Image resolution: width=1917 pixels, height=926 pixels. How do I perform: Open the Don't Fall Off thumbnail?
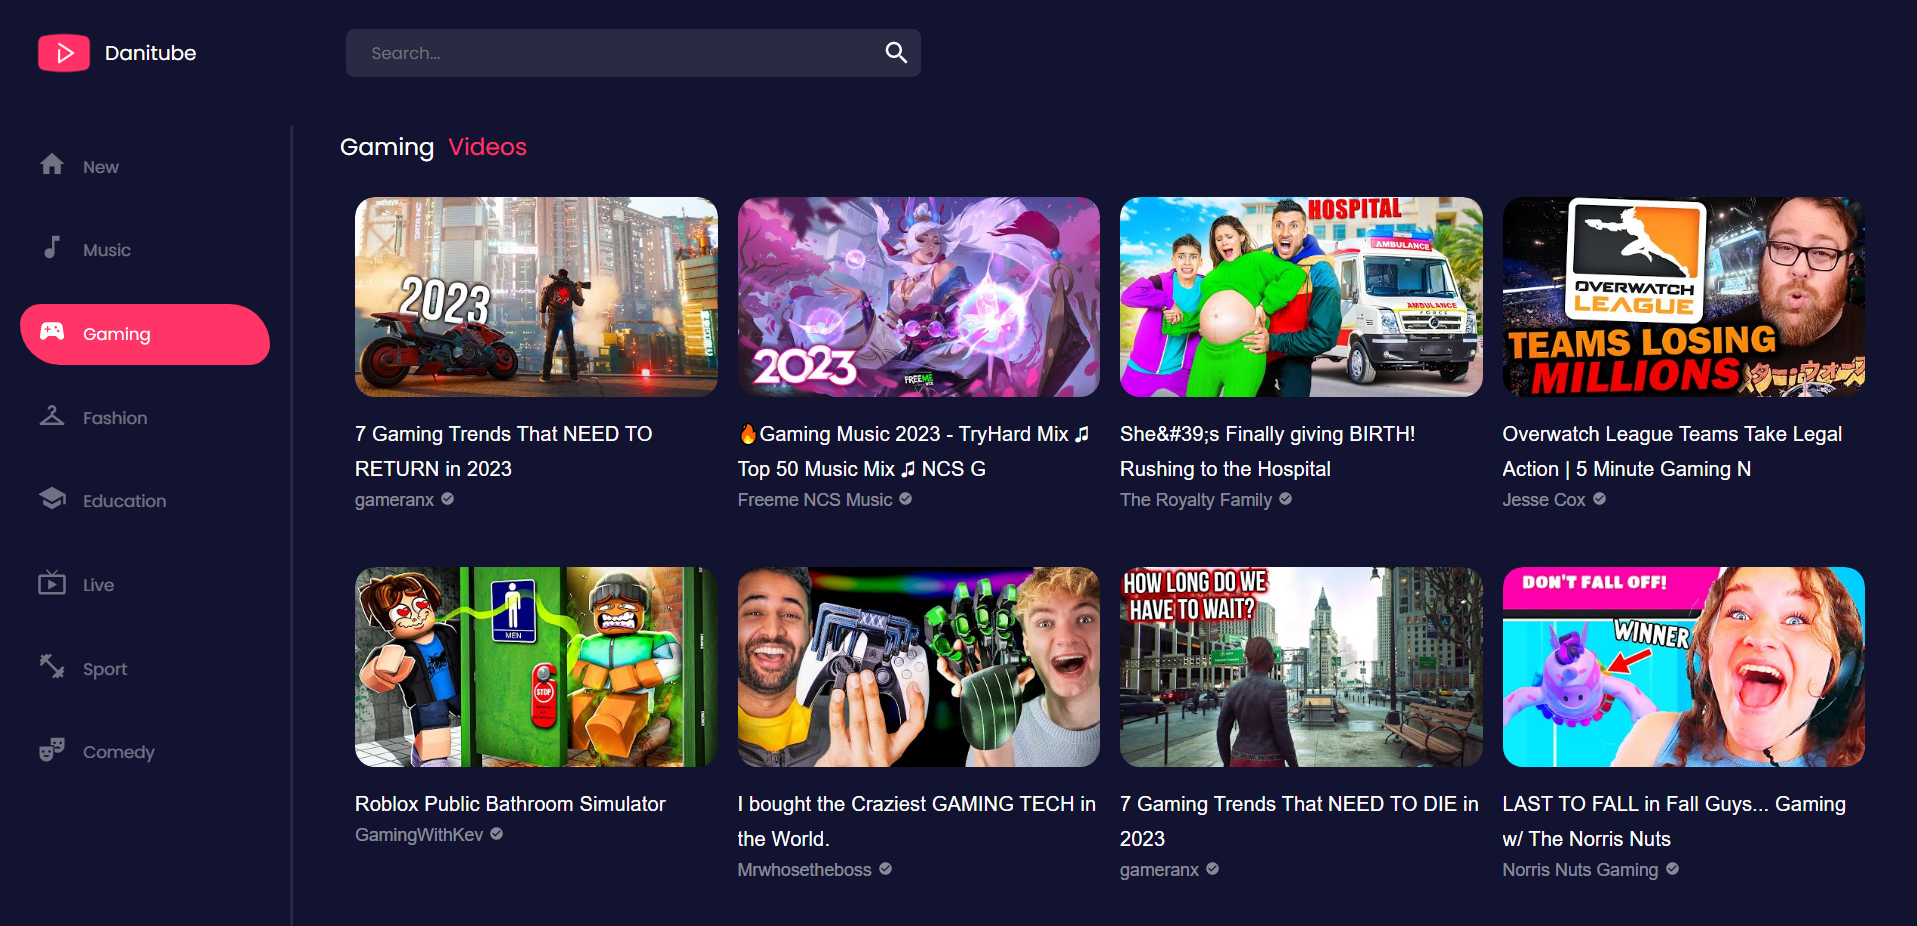[1683, 667]
